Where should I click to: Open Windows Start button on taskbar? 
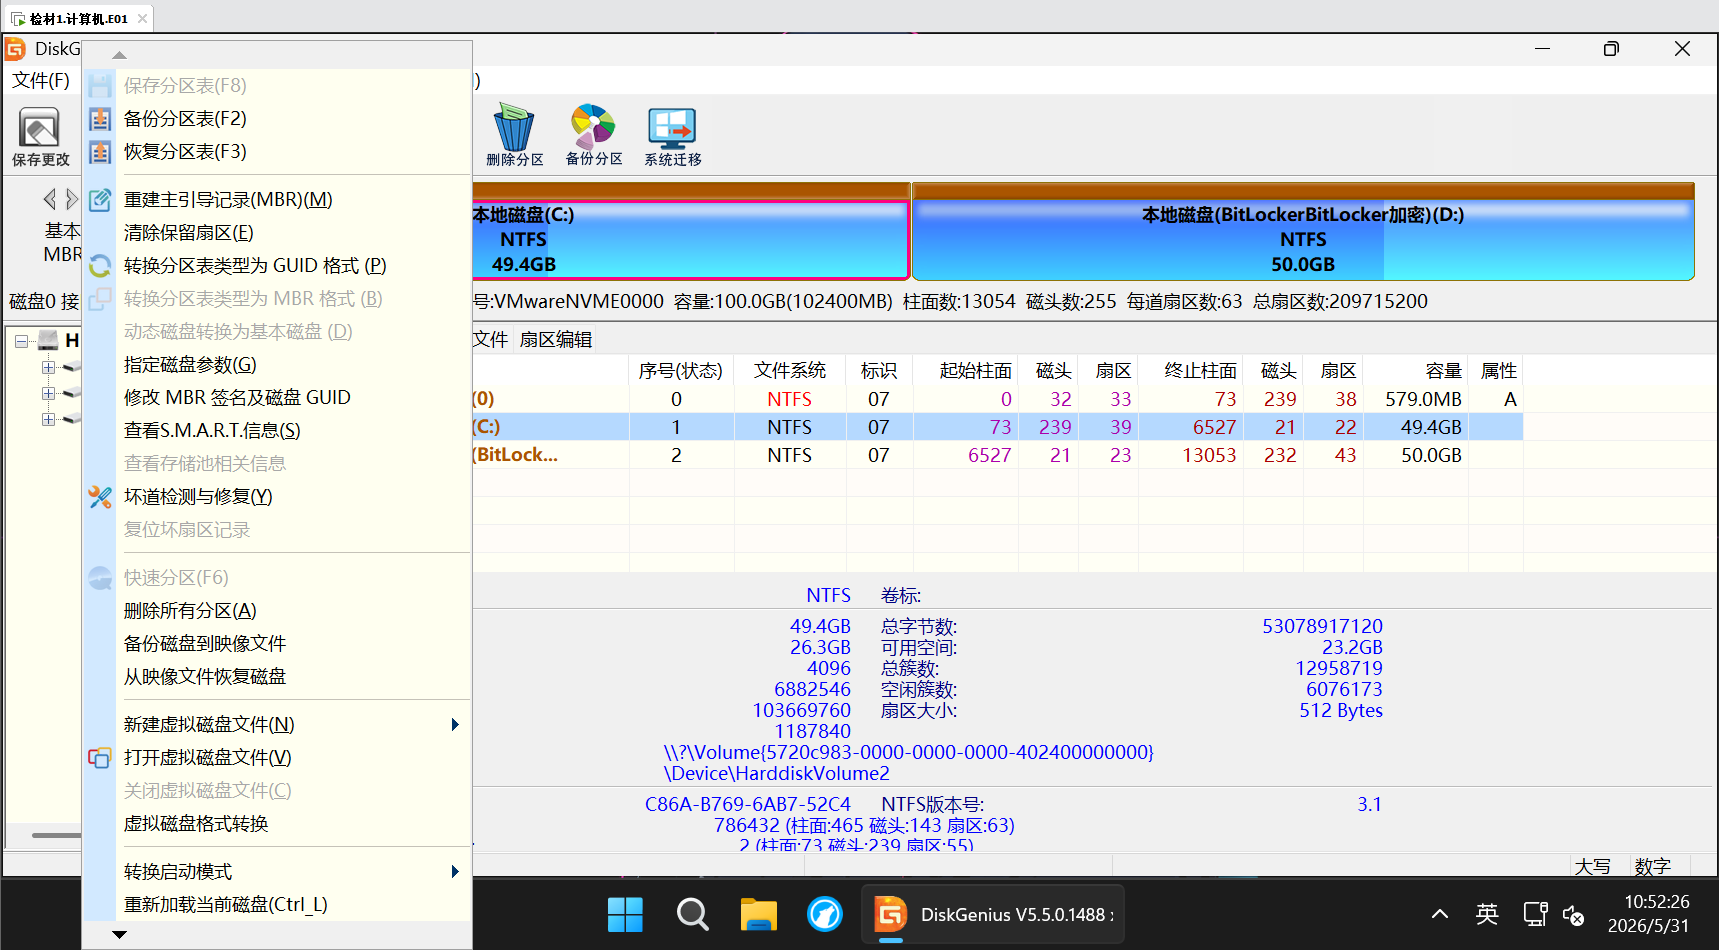tap(626, 914)
